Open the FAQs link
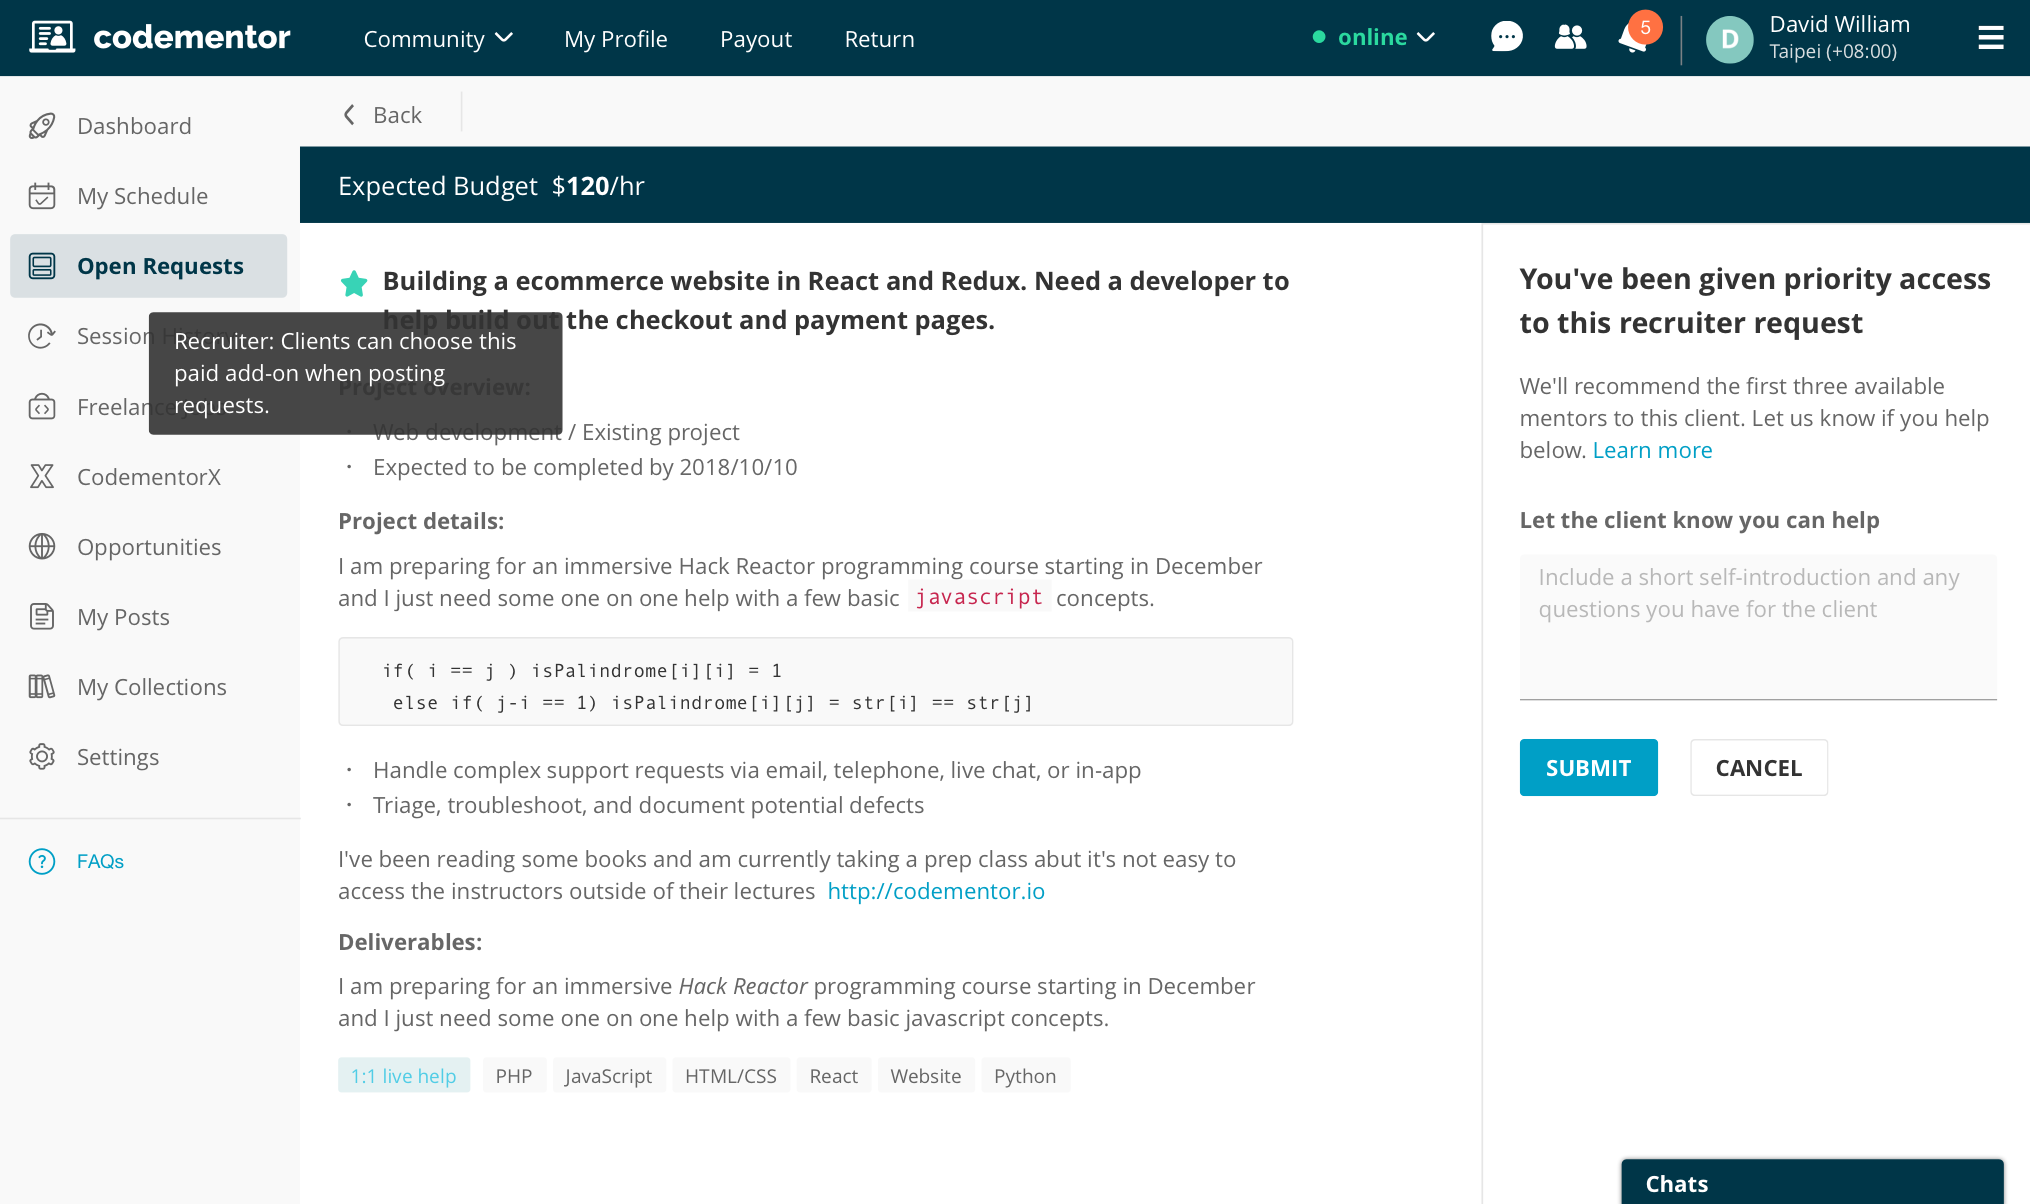The image size is (2030, 1204). (100, 861)
